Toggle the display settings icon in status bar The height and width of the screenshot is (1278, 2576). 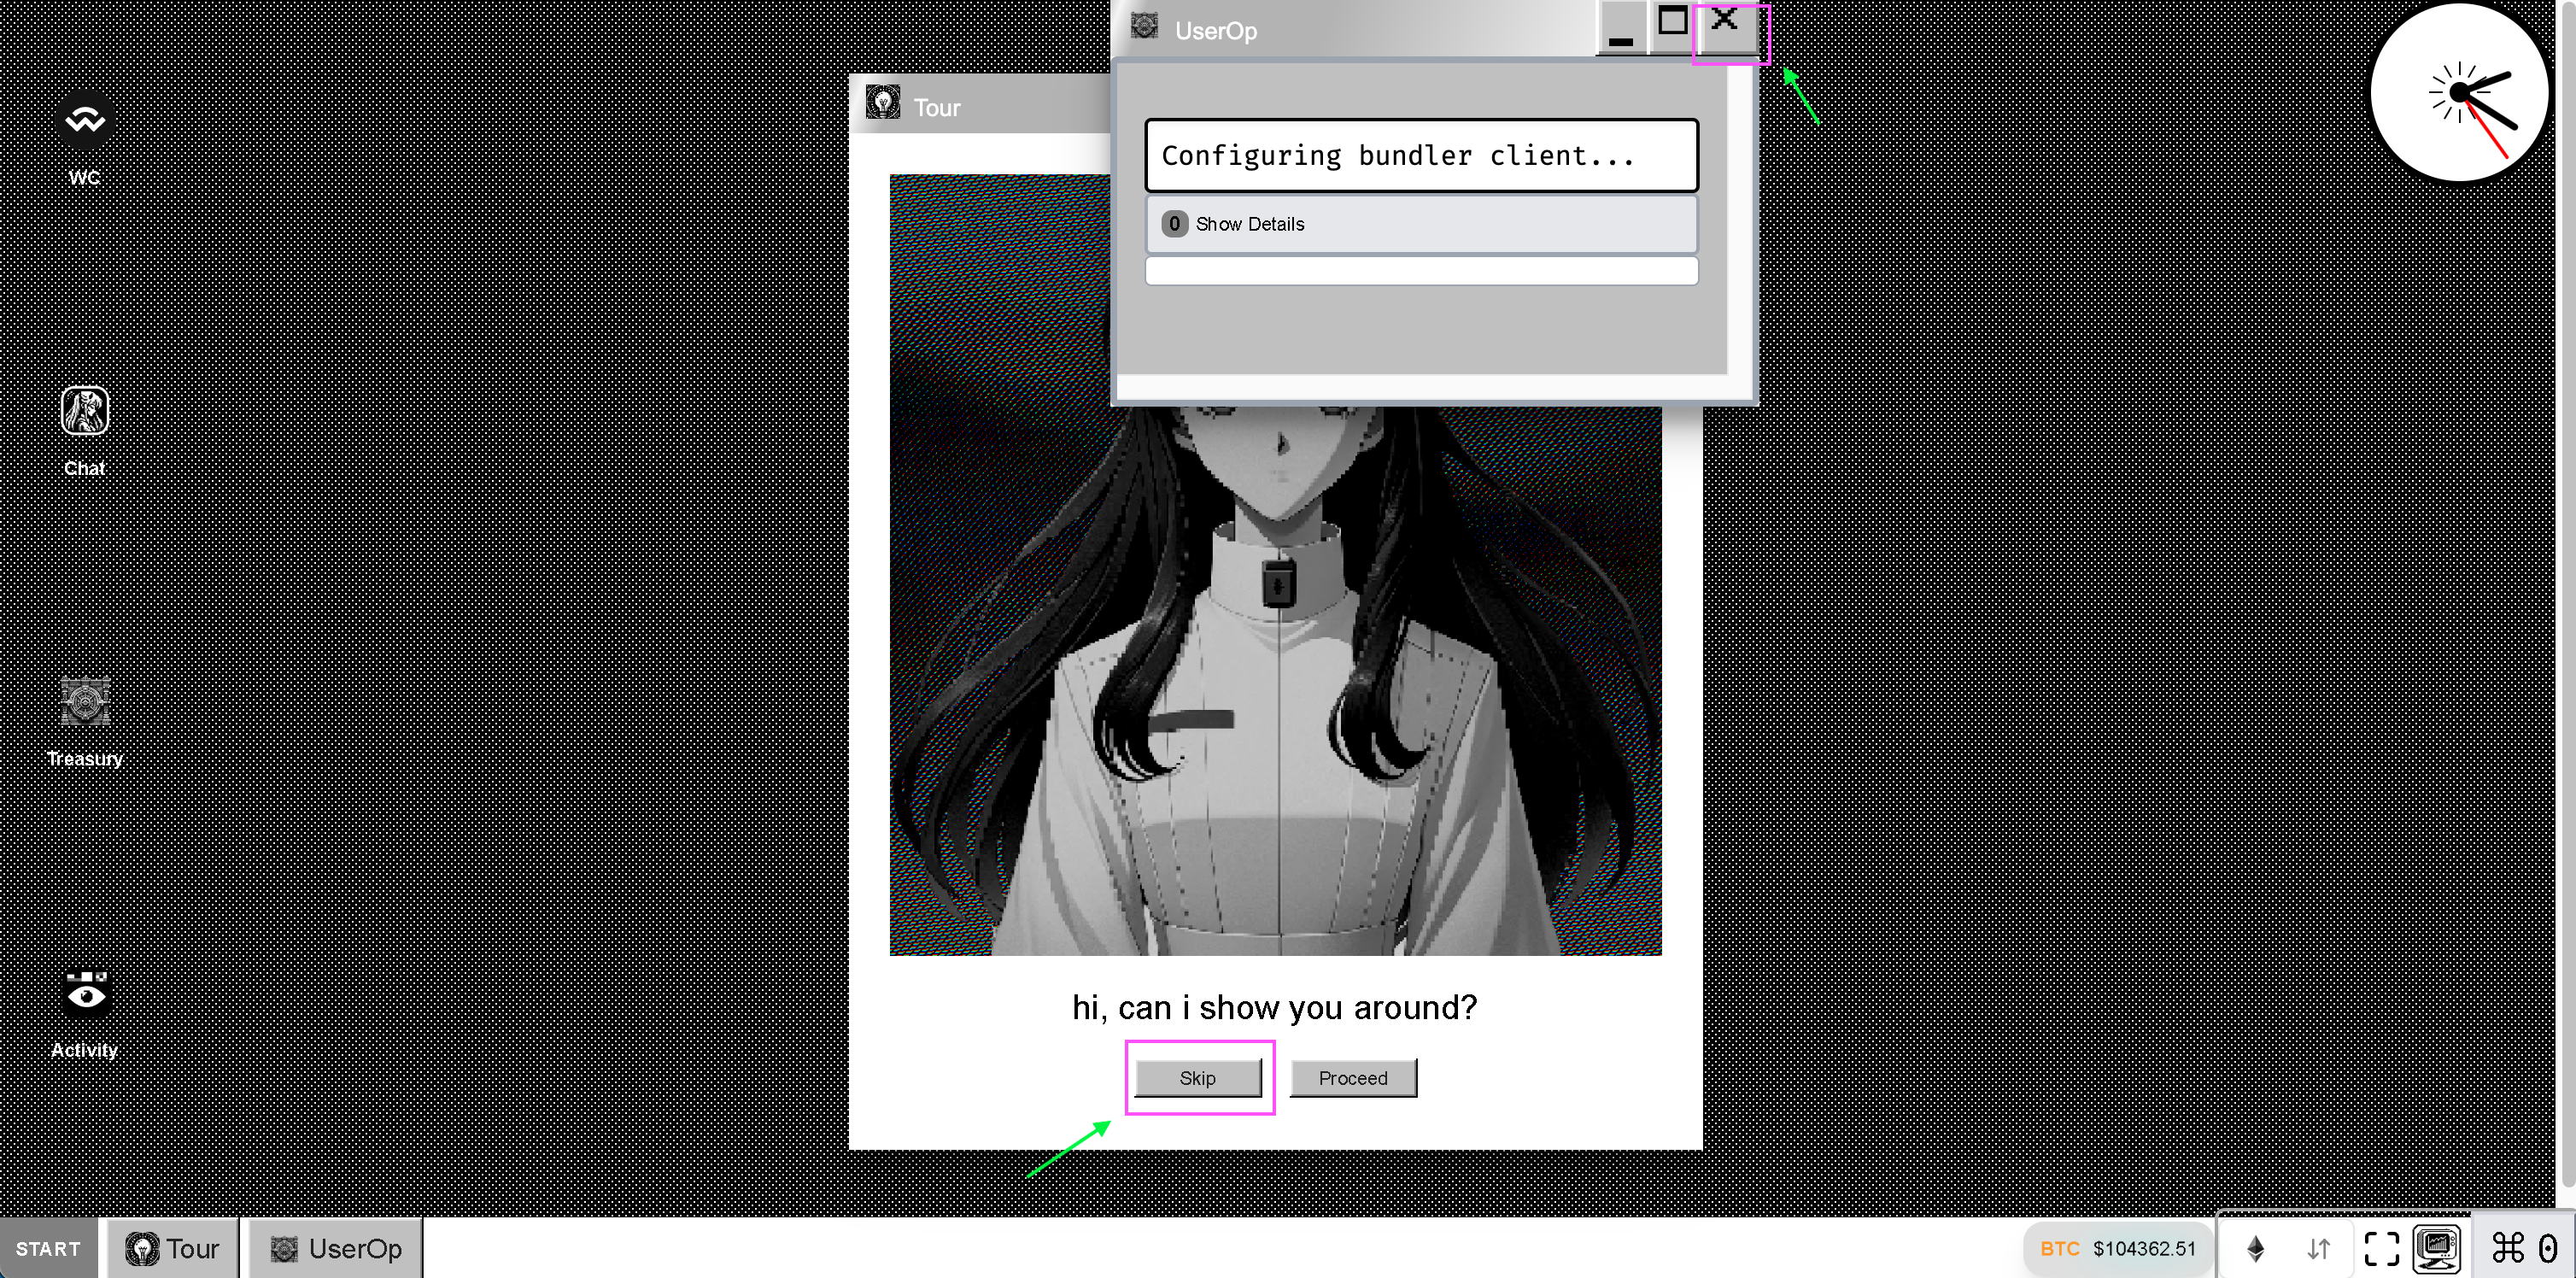click(2437, 1248)
